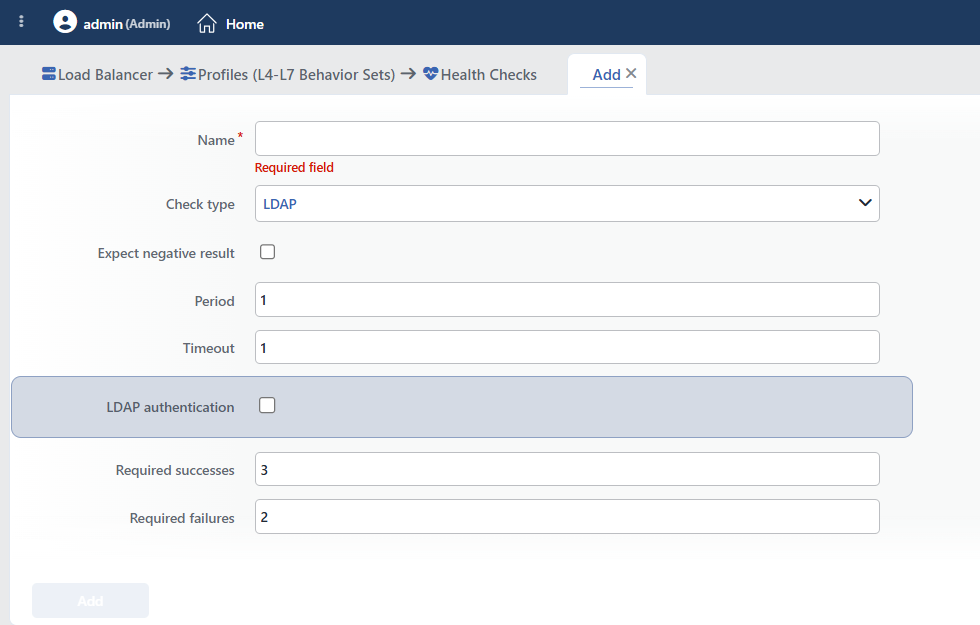Open the Check type dropdown arrow
Screen dimensions: 980x625
[x=865, y=202]
